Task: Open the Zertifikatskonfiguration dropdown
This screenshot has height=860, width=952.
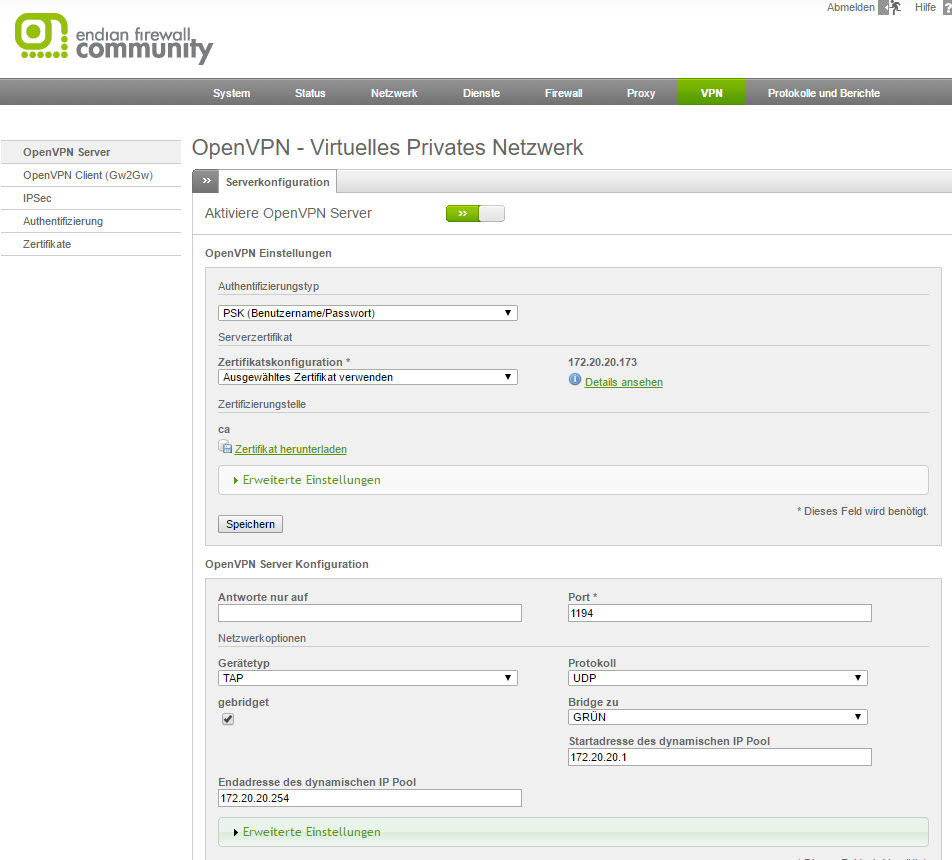Action: click(x=367, y=377)
